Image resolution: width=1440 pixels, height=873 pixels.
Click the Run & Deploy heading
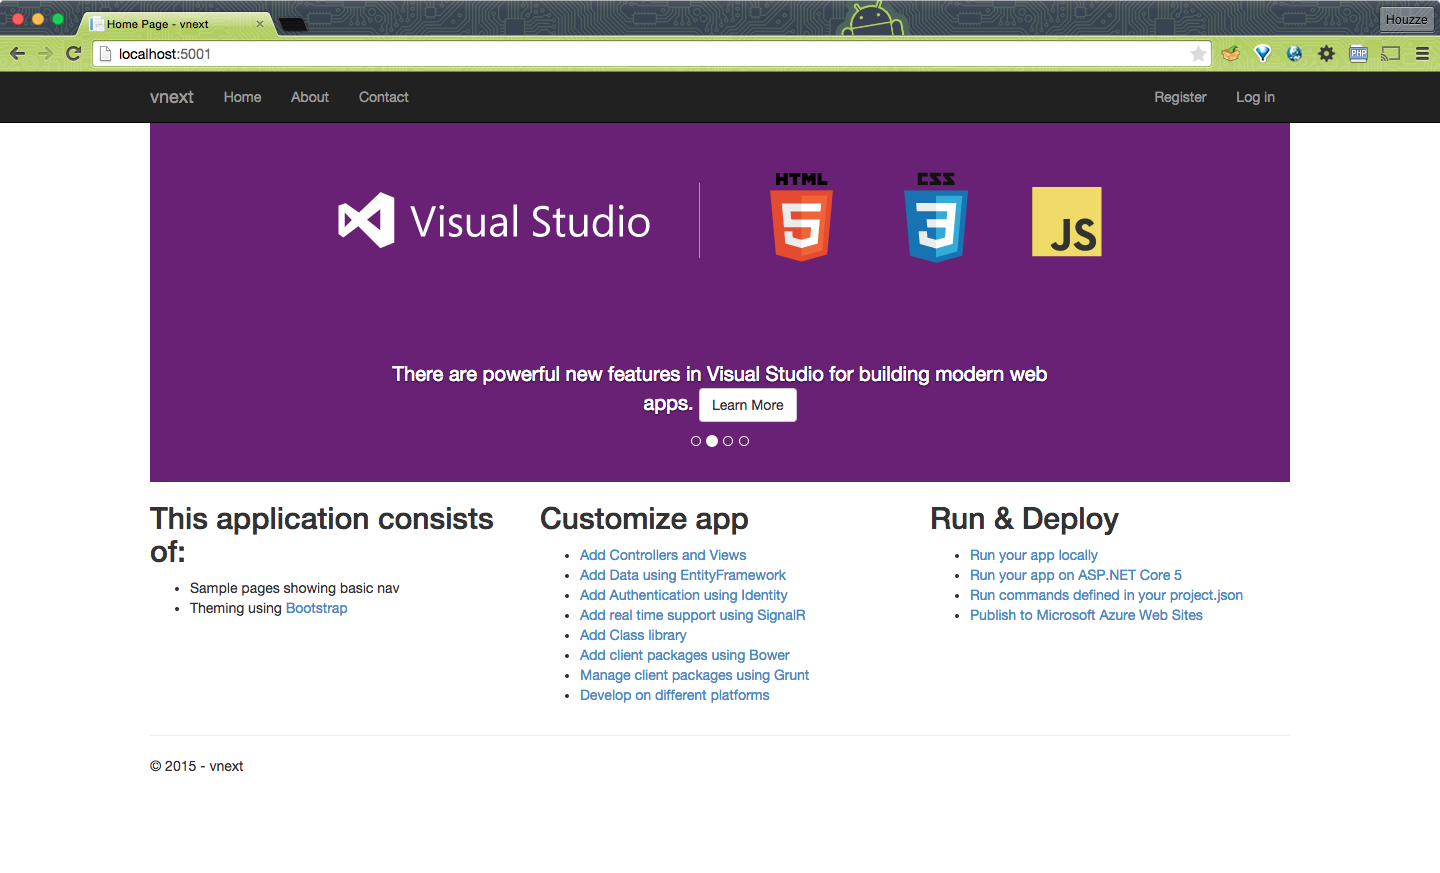1024,519
